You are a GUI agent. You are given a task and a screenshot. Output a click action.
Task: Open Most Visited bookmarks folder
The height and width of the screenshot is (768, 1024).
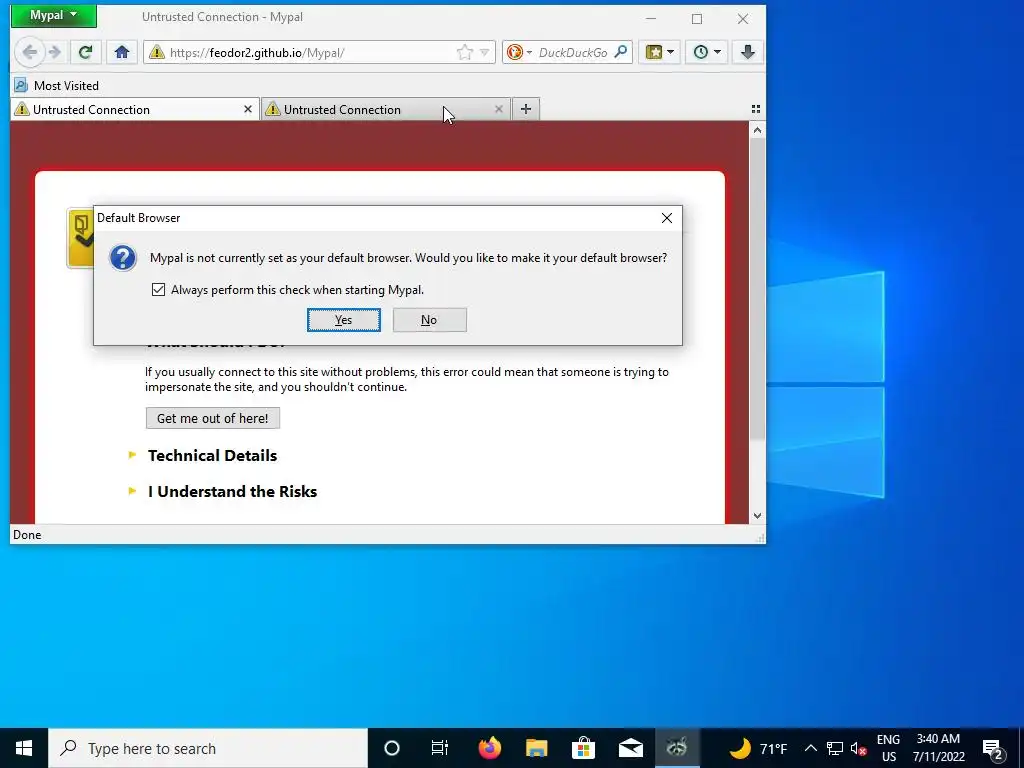pyautogui.click(x=57, y=86)
